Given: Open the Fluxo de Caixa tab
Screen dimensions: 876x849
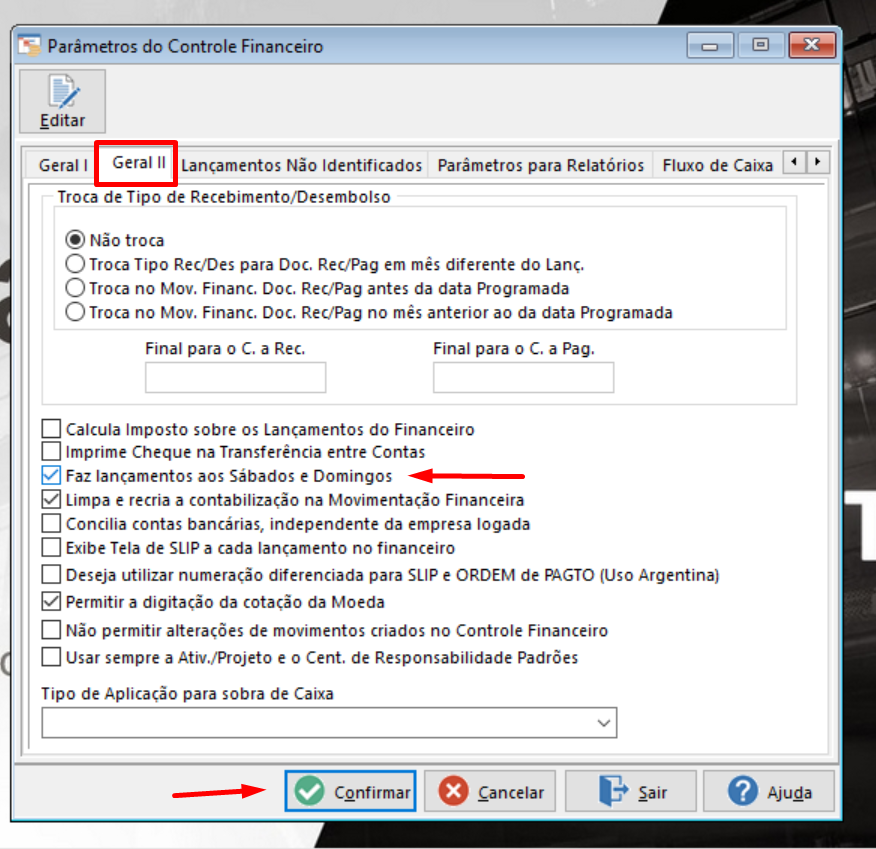Looking at the screenshot, I should (x=717, y=165).
